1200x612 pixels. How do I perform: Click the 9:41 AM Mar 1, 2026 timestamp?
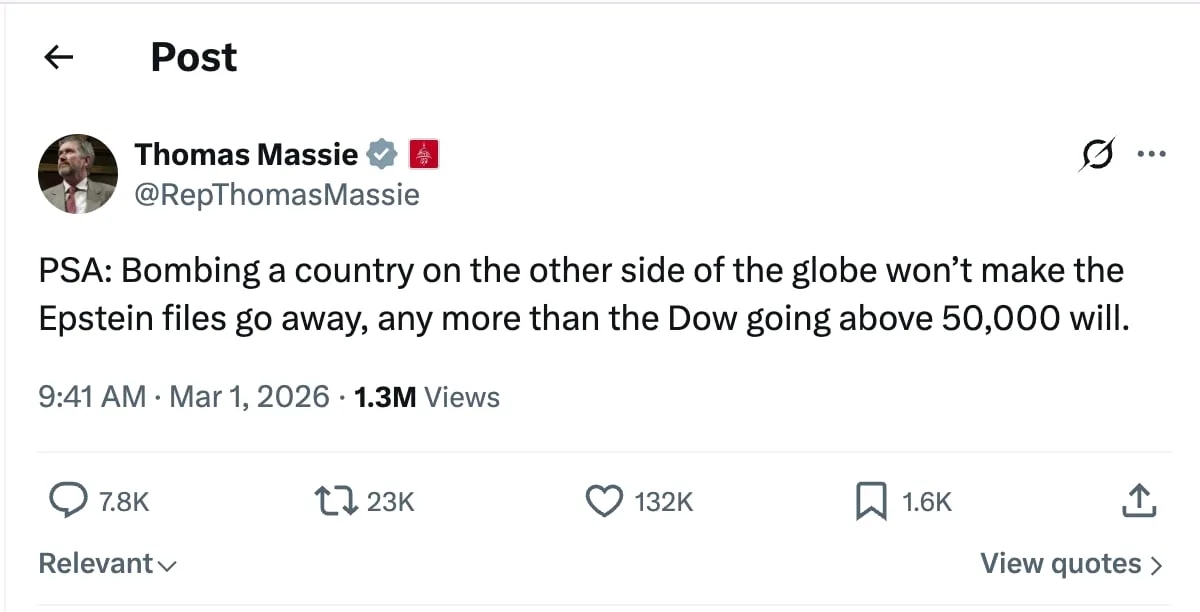coord(183,397)
